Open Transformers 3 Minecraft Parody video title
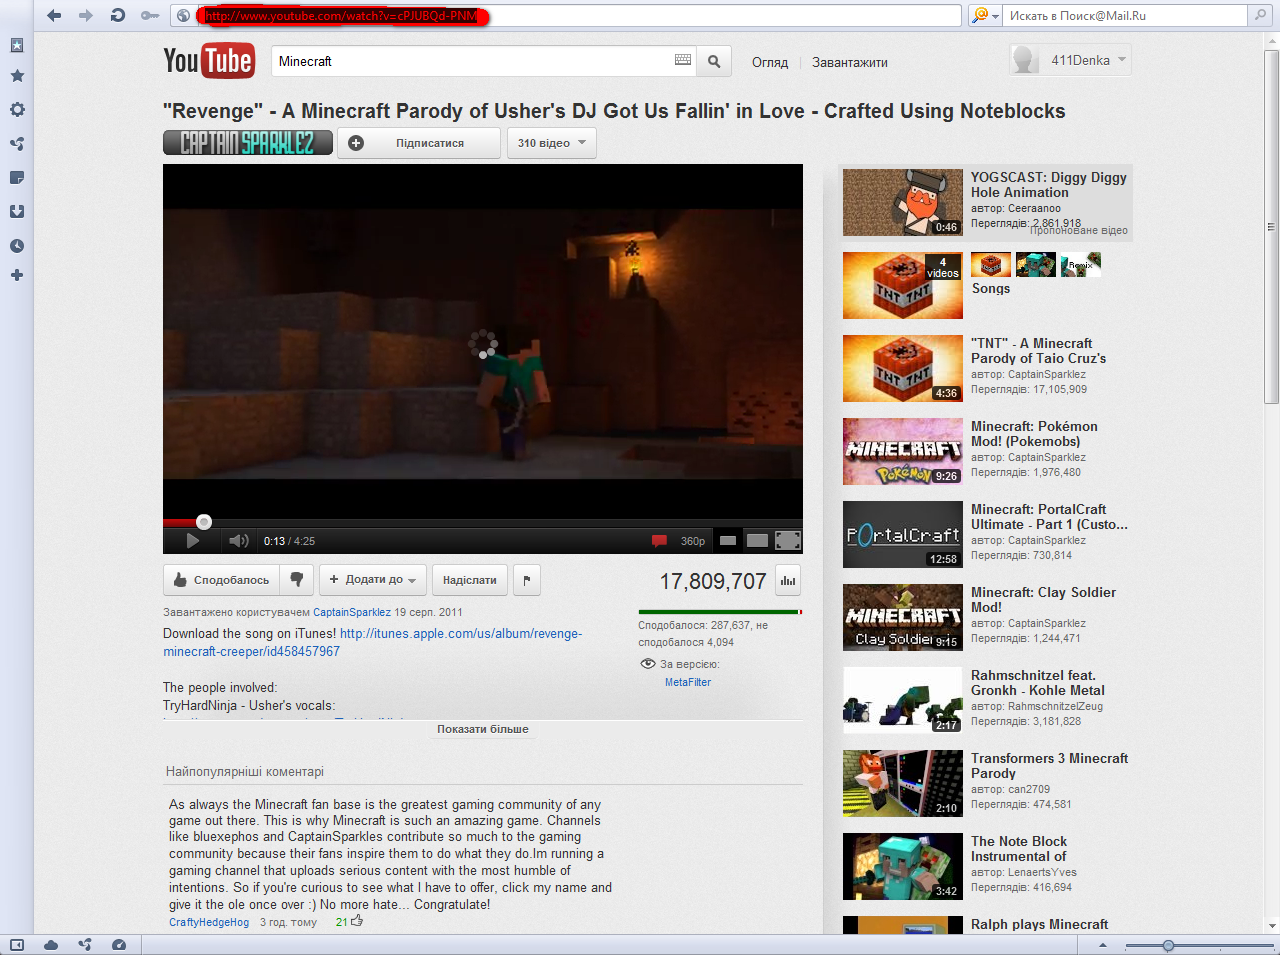This screenshot has width=1280, height=955. (x=1049, y=766)
